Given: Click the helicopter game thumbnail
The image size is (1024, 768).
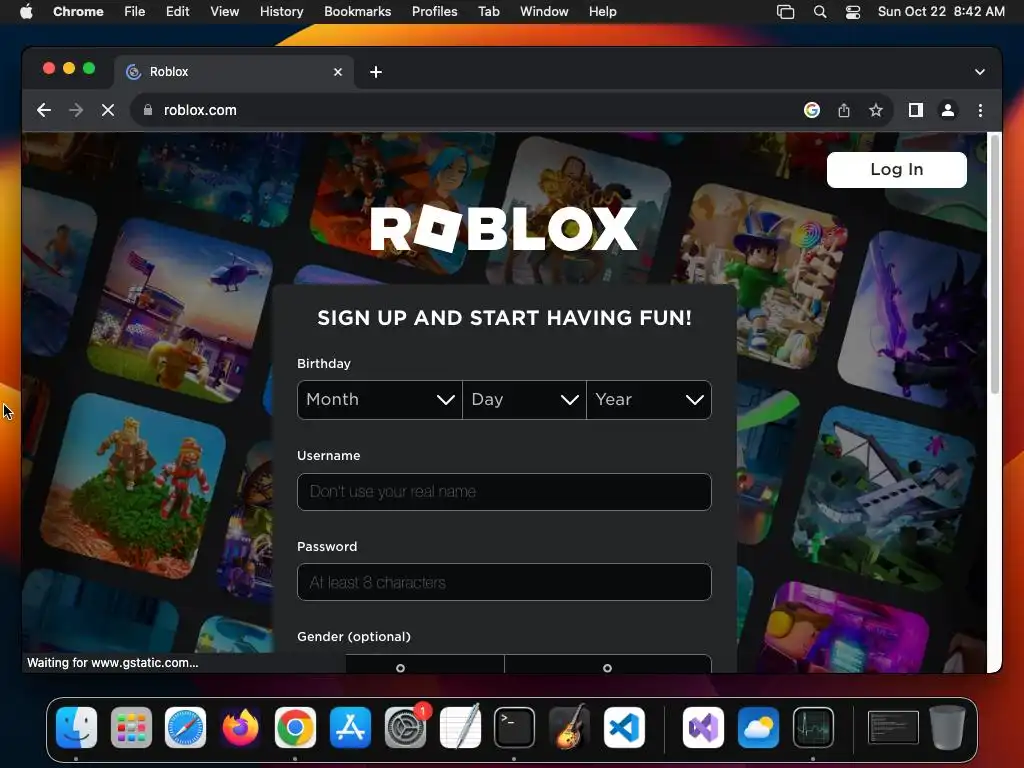Looking at the screenshot, I should (x=182, y=312).
